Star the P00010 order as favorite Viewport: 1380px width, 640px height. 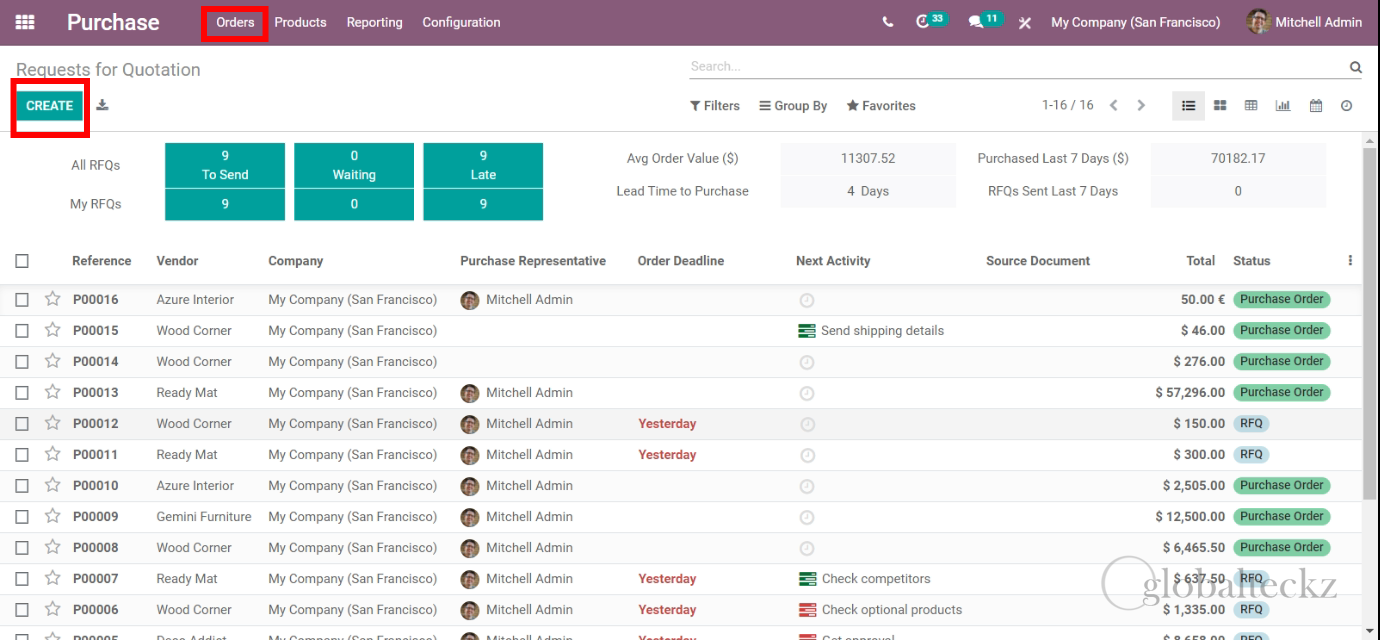(x=53, y=485)
